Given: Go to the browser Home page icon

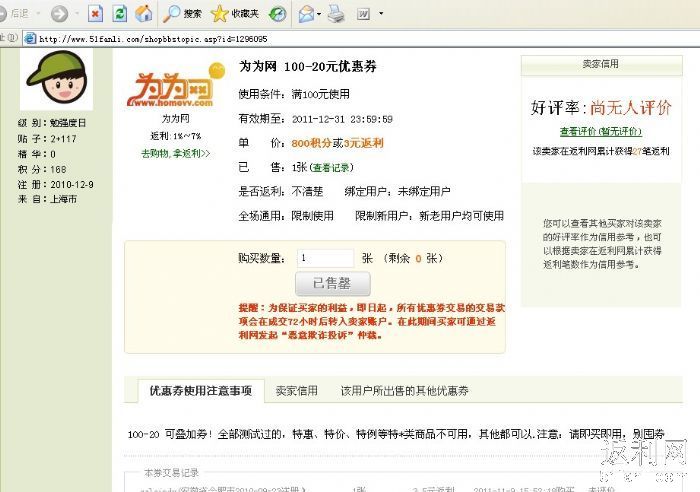Looking at the screenshot, I should point(144,13).
